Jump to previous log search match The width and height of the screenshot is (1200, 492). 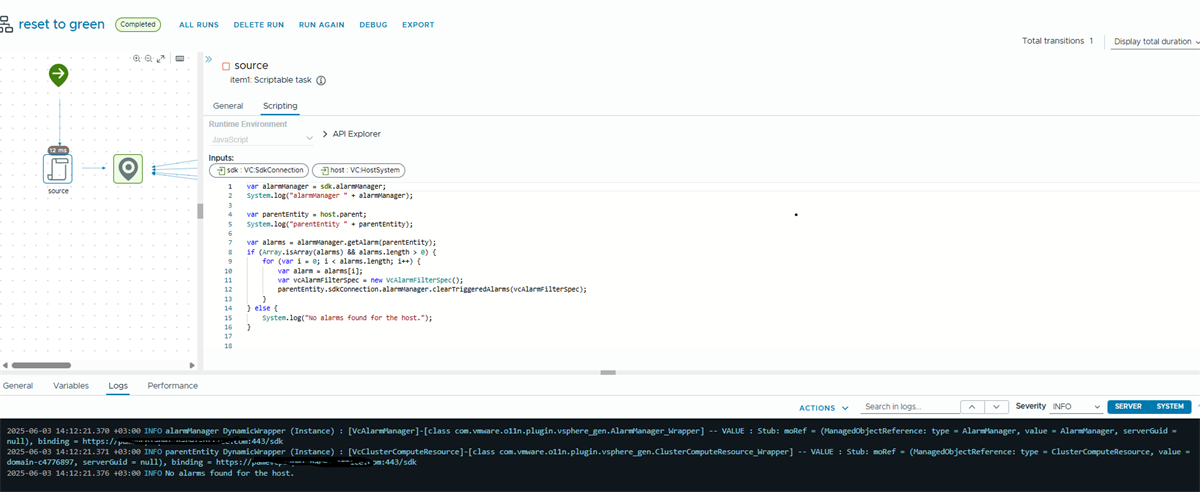[972, 407]
